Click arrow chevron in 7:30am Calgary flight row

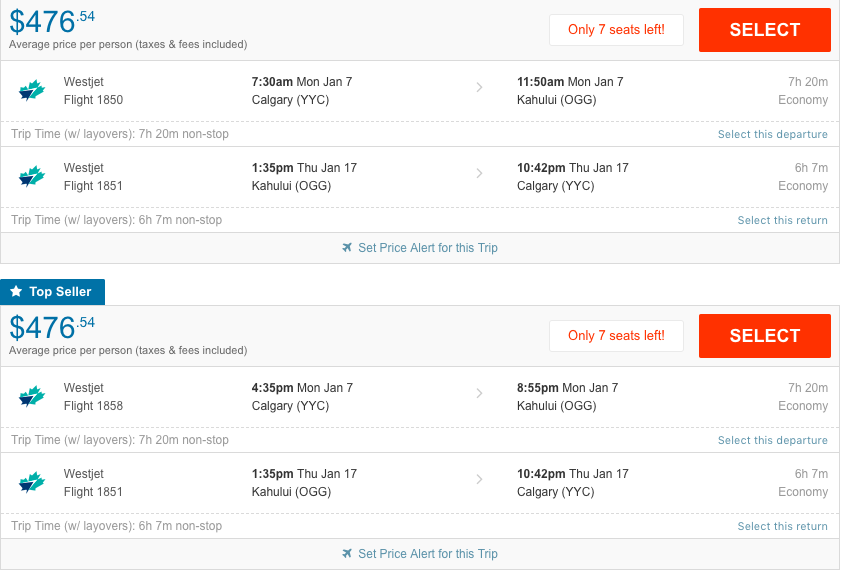point(479,87)
